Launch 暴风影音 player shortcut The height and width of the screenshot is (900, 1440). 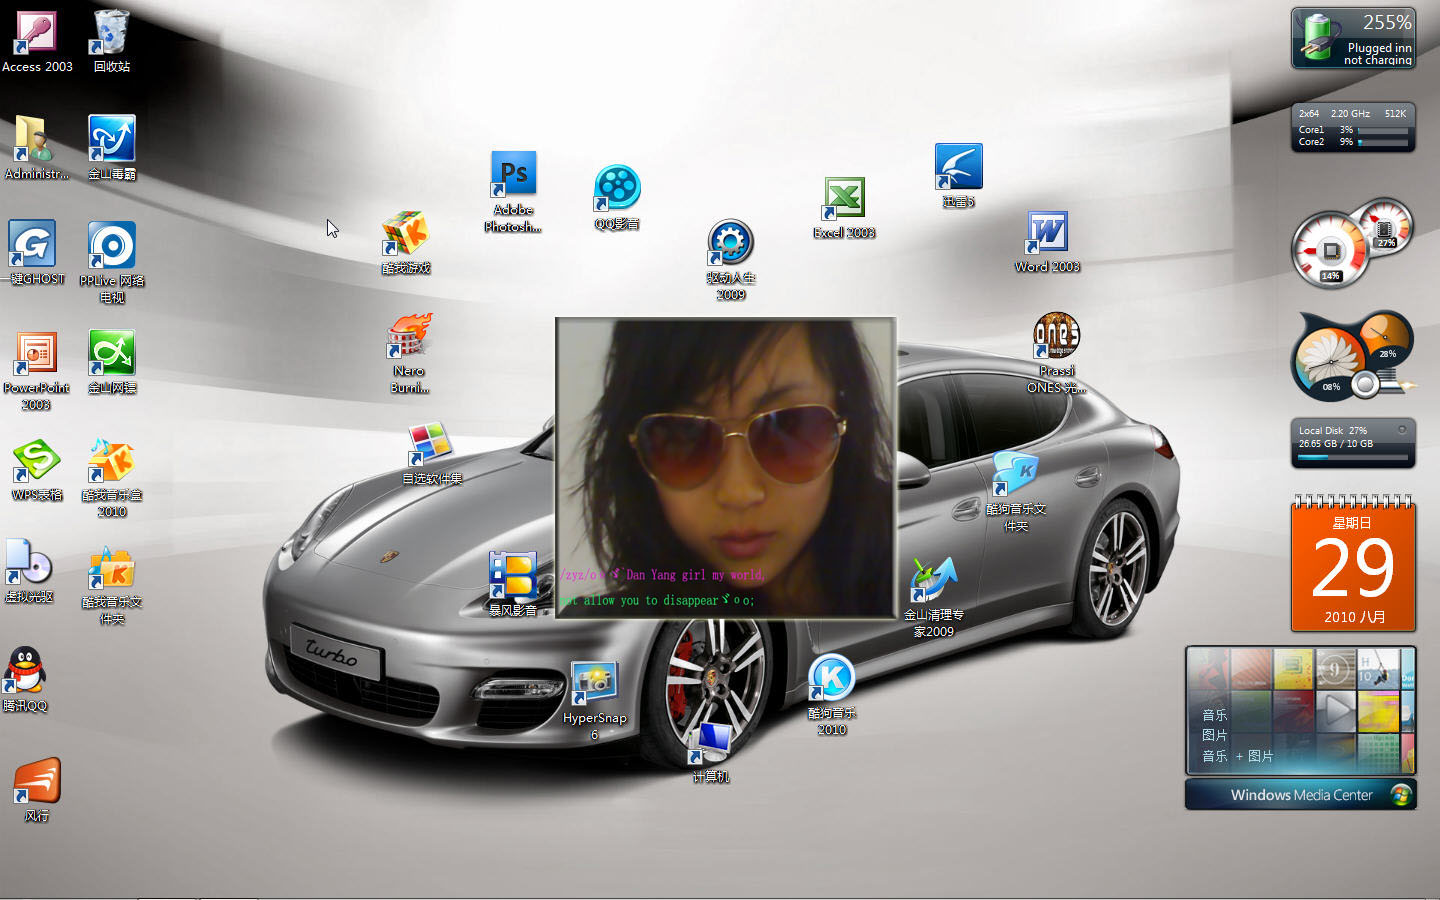[512, 584]
